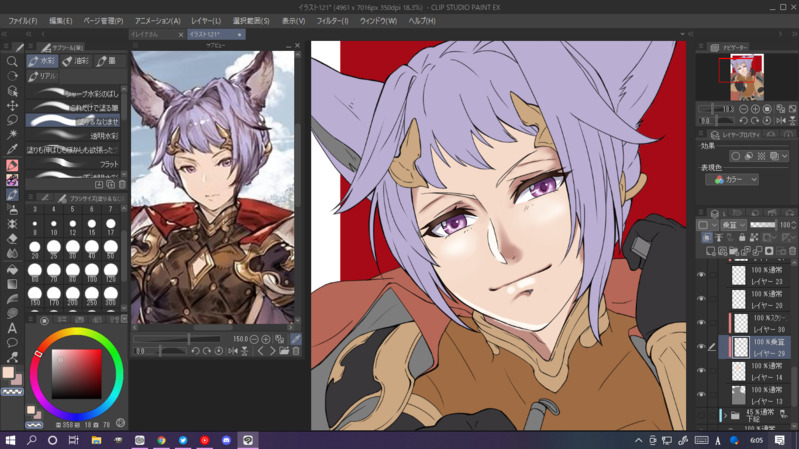The height and width of the screenshot is (449, 799).
Task: Select the Gradient tool
Action: pos(12,284)
